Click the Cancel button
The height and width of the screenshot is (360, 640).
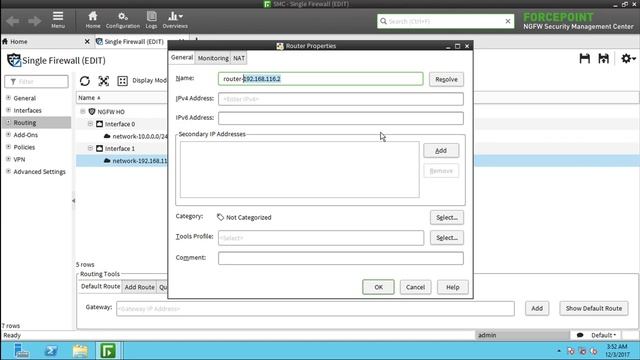click(x=415, y=287)
